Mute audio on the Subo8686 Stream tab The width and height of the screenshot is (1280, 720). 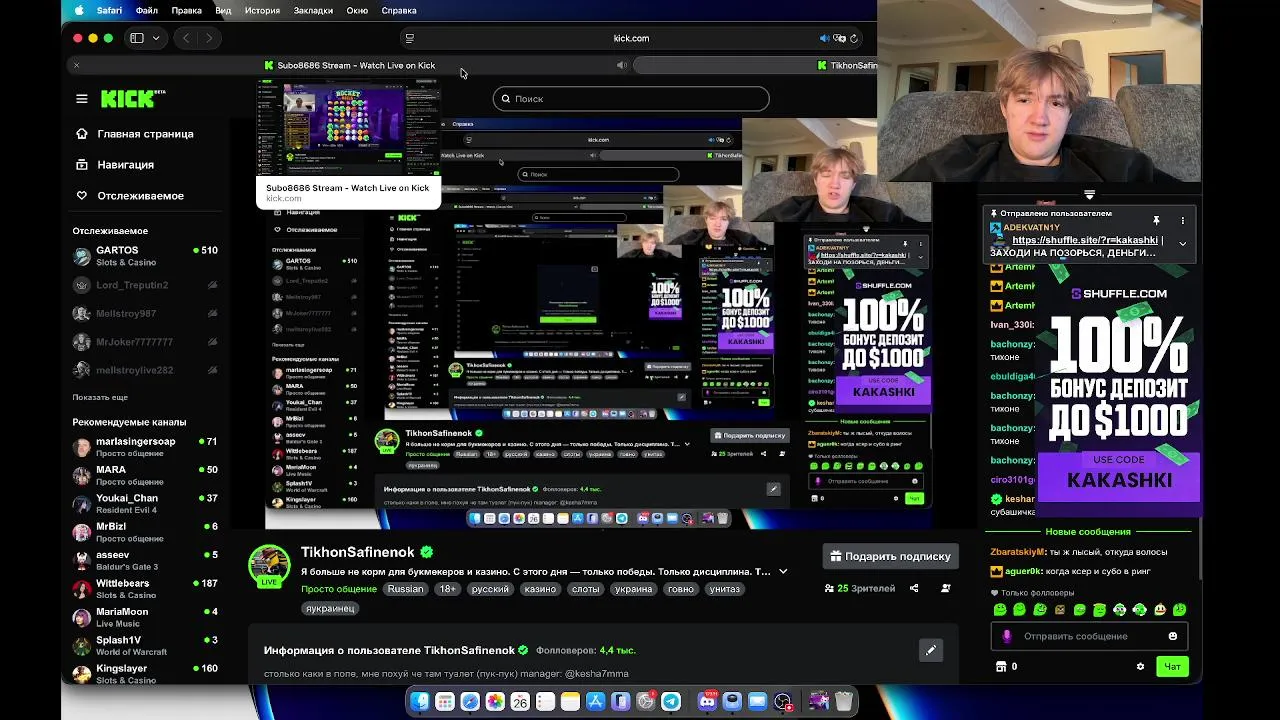[x=622, y=65]
